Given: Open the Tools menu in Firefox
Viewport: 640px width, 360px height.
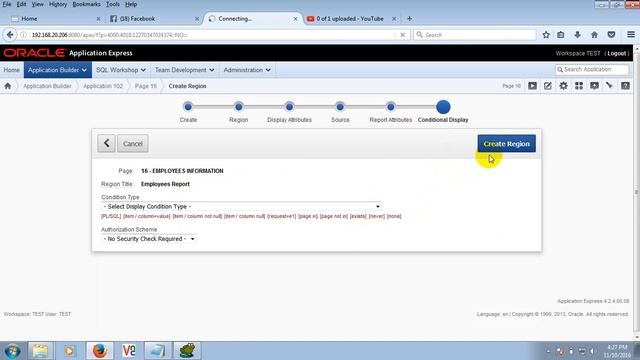Looking at the screenshot, I should 113,4.
